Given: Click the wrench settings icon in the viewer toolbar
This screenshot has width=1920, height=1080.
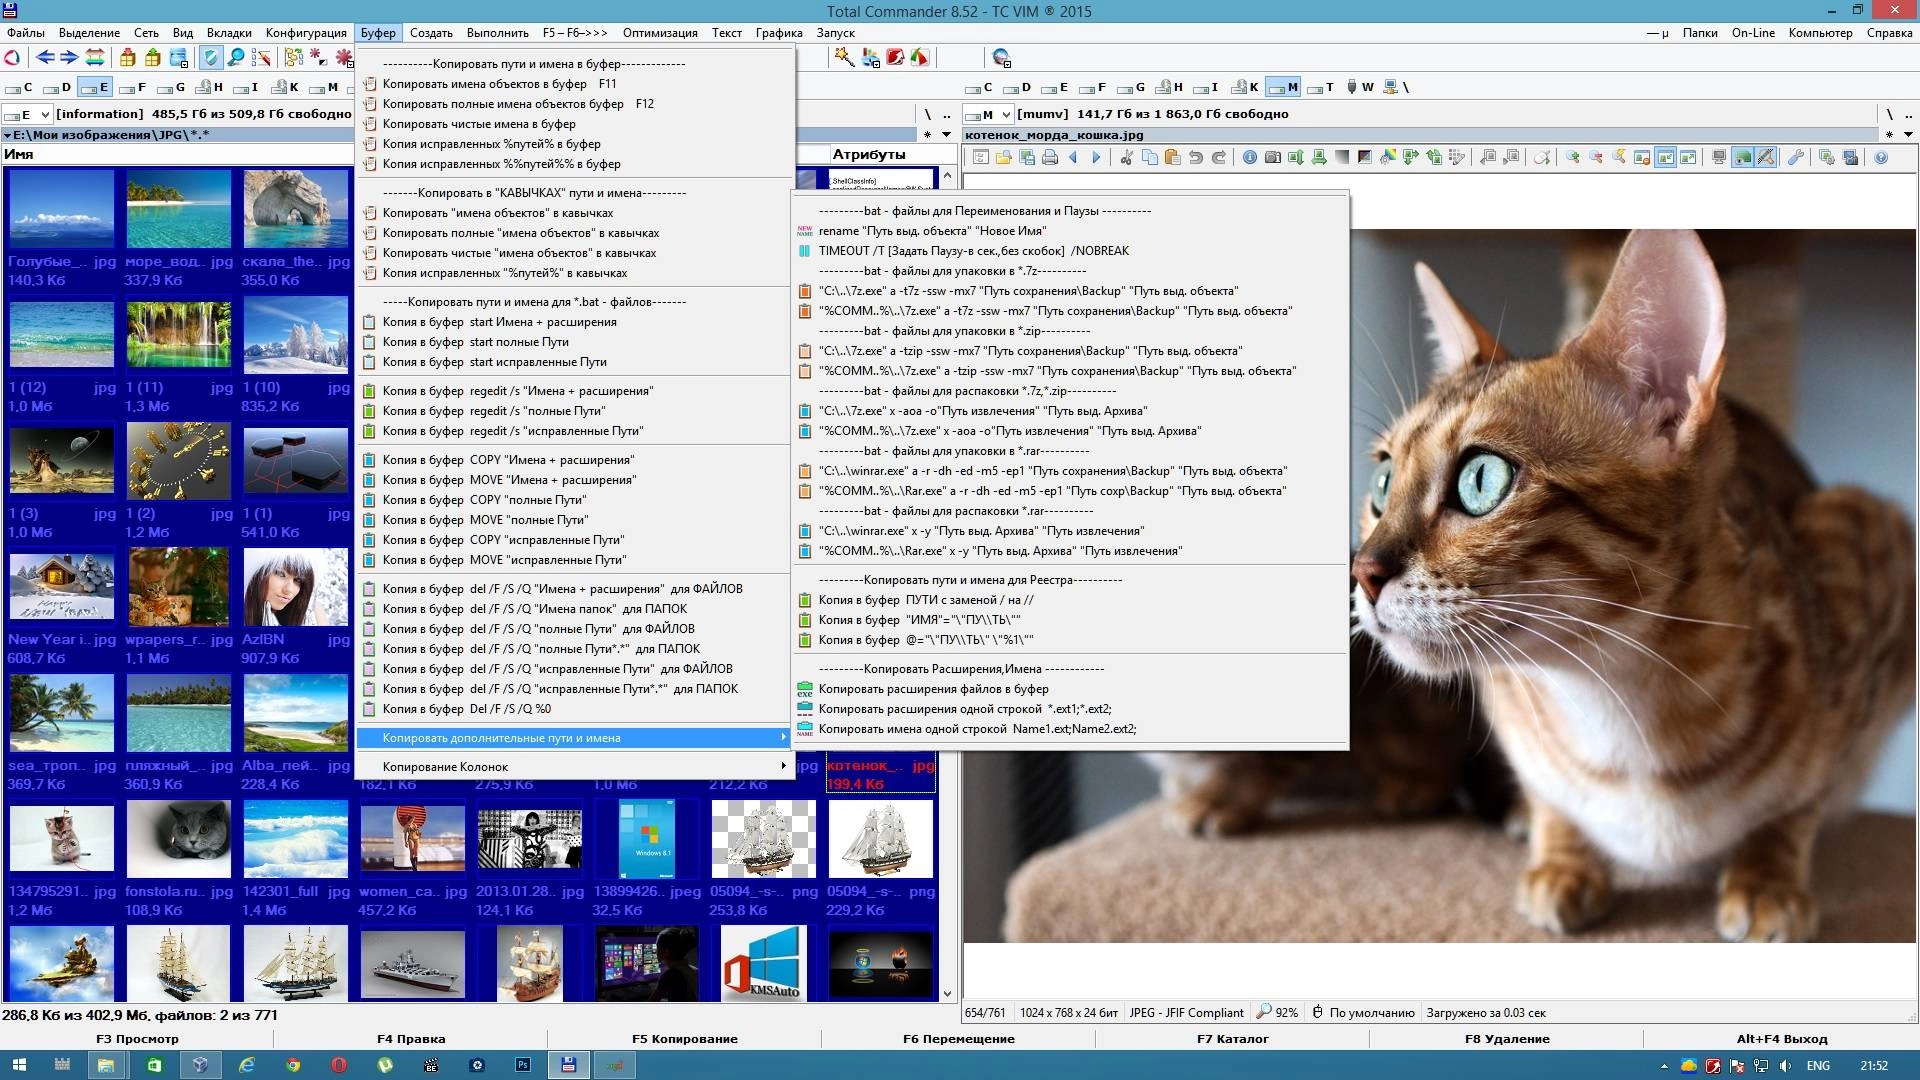Looking at the screenshot, I should coord(1795,157).
